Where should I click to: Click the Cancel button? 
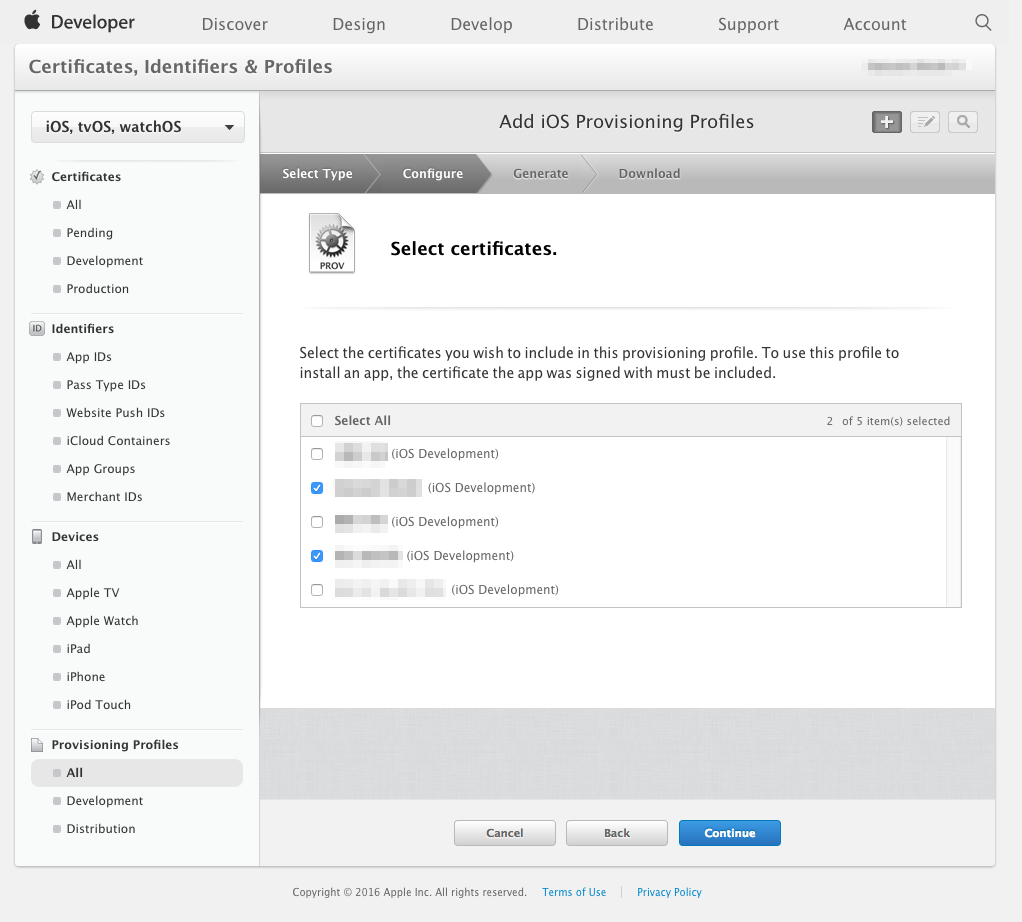tap(504, 833)
